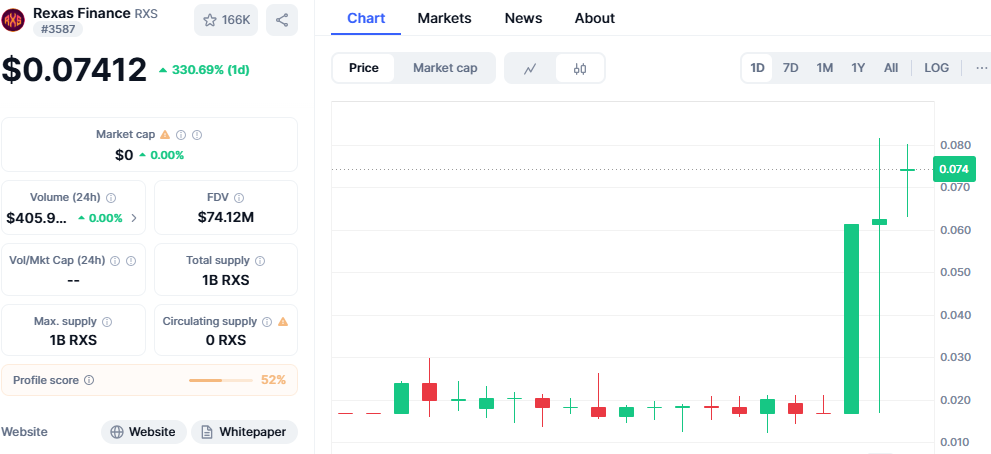The width and height of the screenshot is (991, 454).
Task: Open the Chart tab
Action: pos(366,18)
